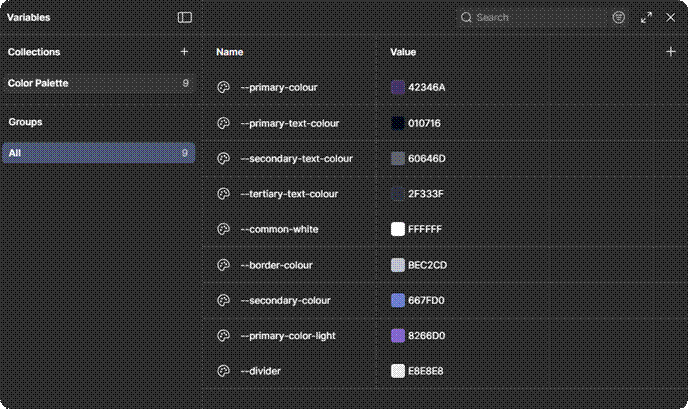Close the Variables panel

(x=670, y=17)
